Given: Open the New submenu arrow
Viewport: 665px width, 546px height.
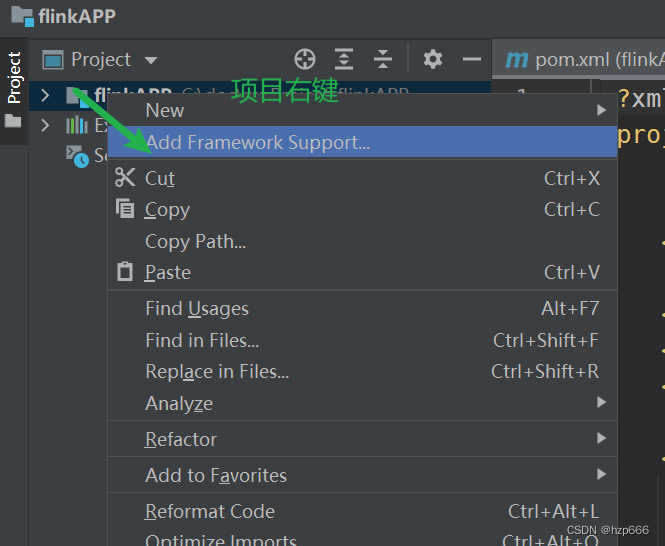Looking at the screenshot, I should (601, 110).
